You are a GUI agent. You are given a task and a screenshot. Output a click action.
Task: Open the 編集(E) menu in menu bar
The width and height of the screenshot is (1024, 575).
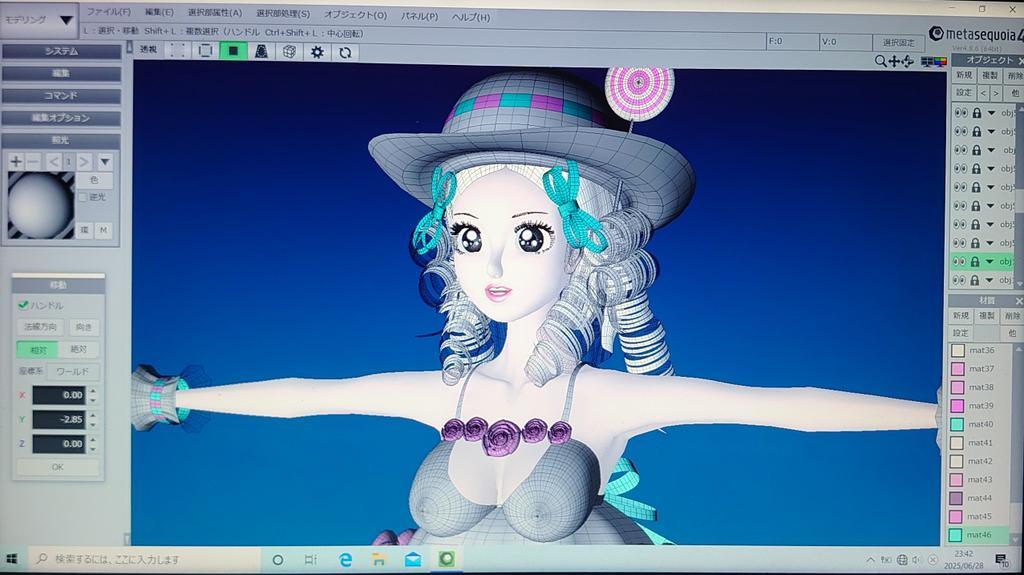159,12
